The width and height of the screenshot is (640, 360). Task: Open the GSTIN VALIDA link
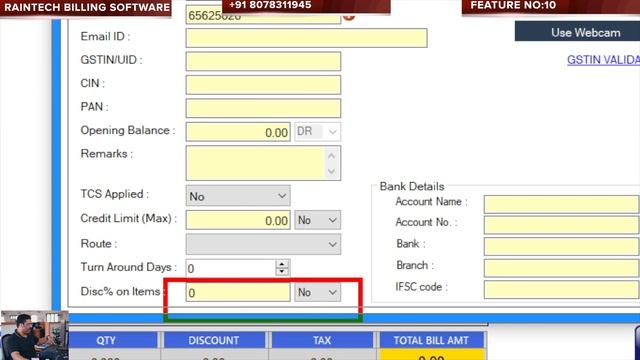point(603,60)
